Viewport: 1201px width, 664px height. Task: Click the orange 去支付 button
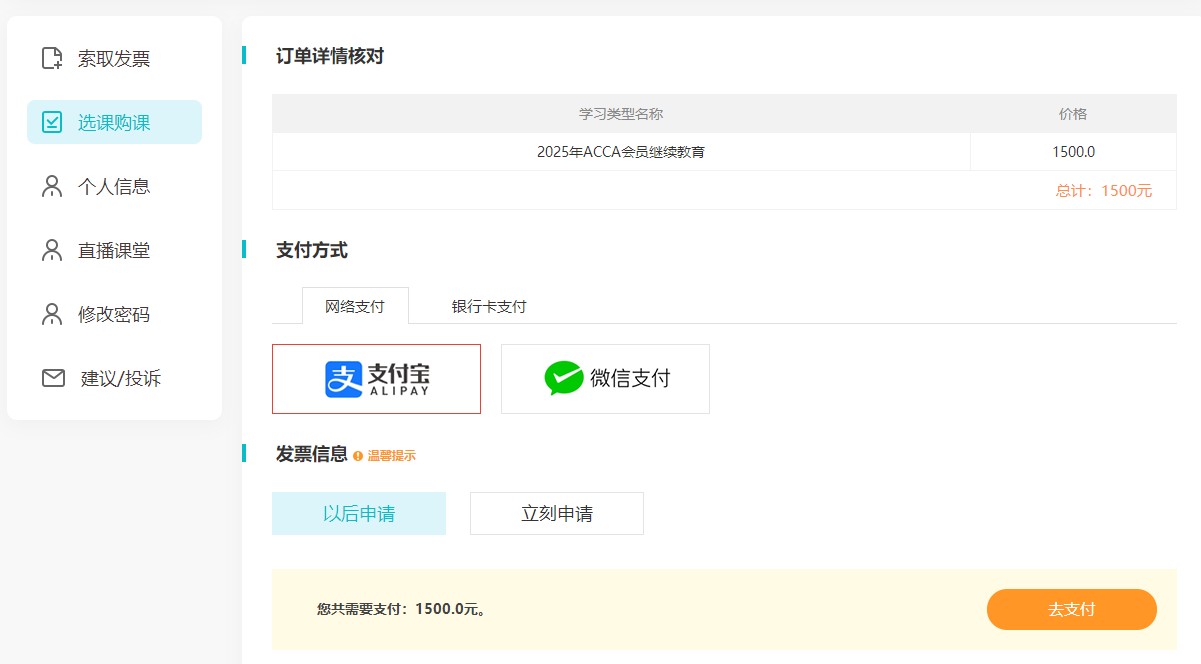(x=1072, y=609)
